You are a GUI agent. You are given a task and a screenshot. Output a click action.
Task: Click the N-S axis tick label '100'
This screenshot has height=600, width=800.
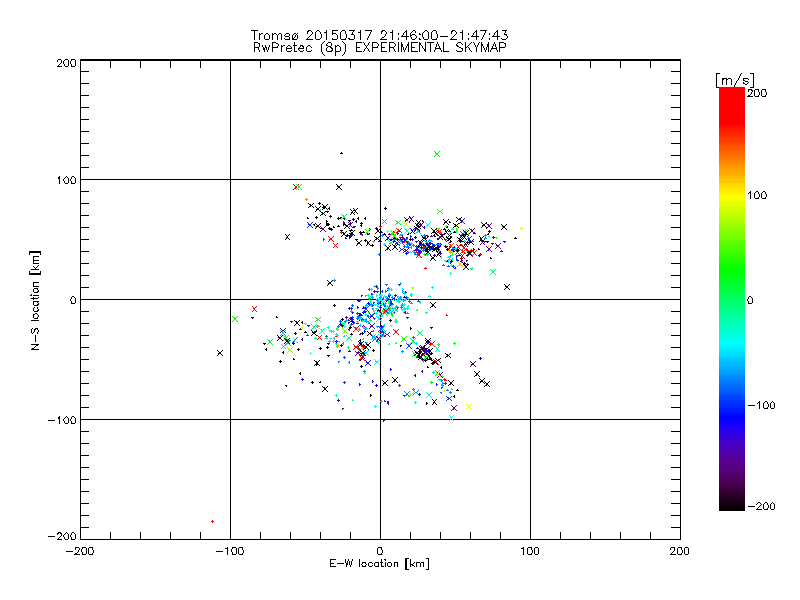click(66, 180)
